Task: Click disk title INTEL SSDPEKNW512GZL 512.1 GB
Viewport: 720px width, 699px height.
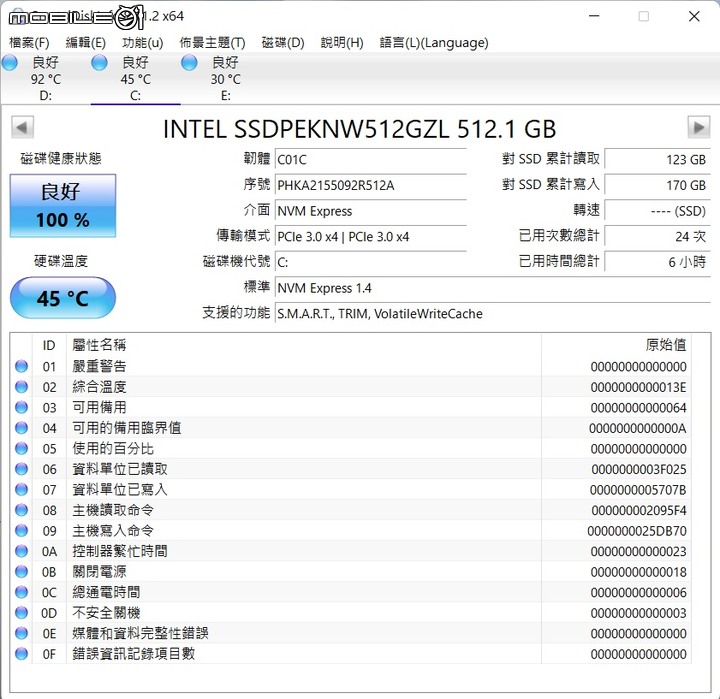Action: tap(360, 129)
